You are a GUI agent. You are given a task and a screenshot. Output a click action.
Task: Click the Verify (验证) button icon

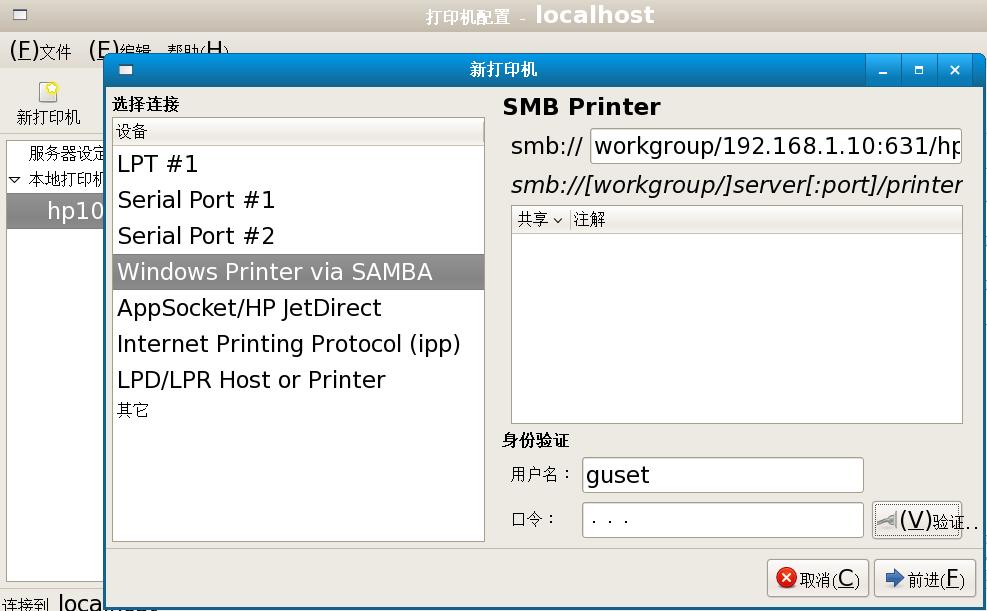[886, 520]
